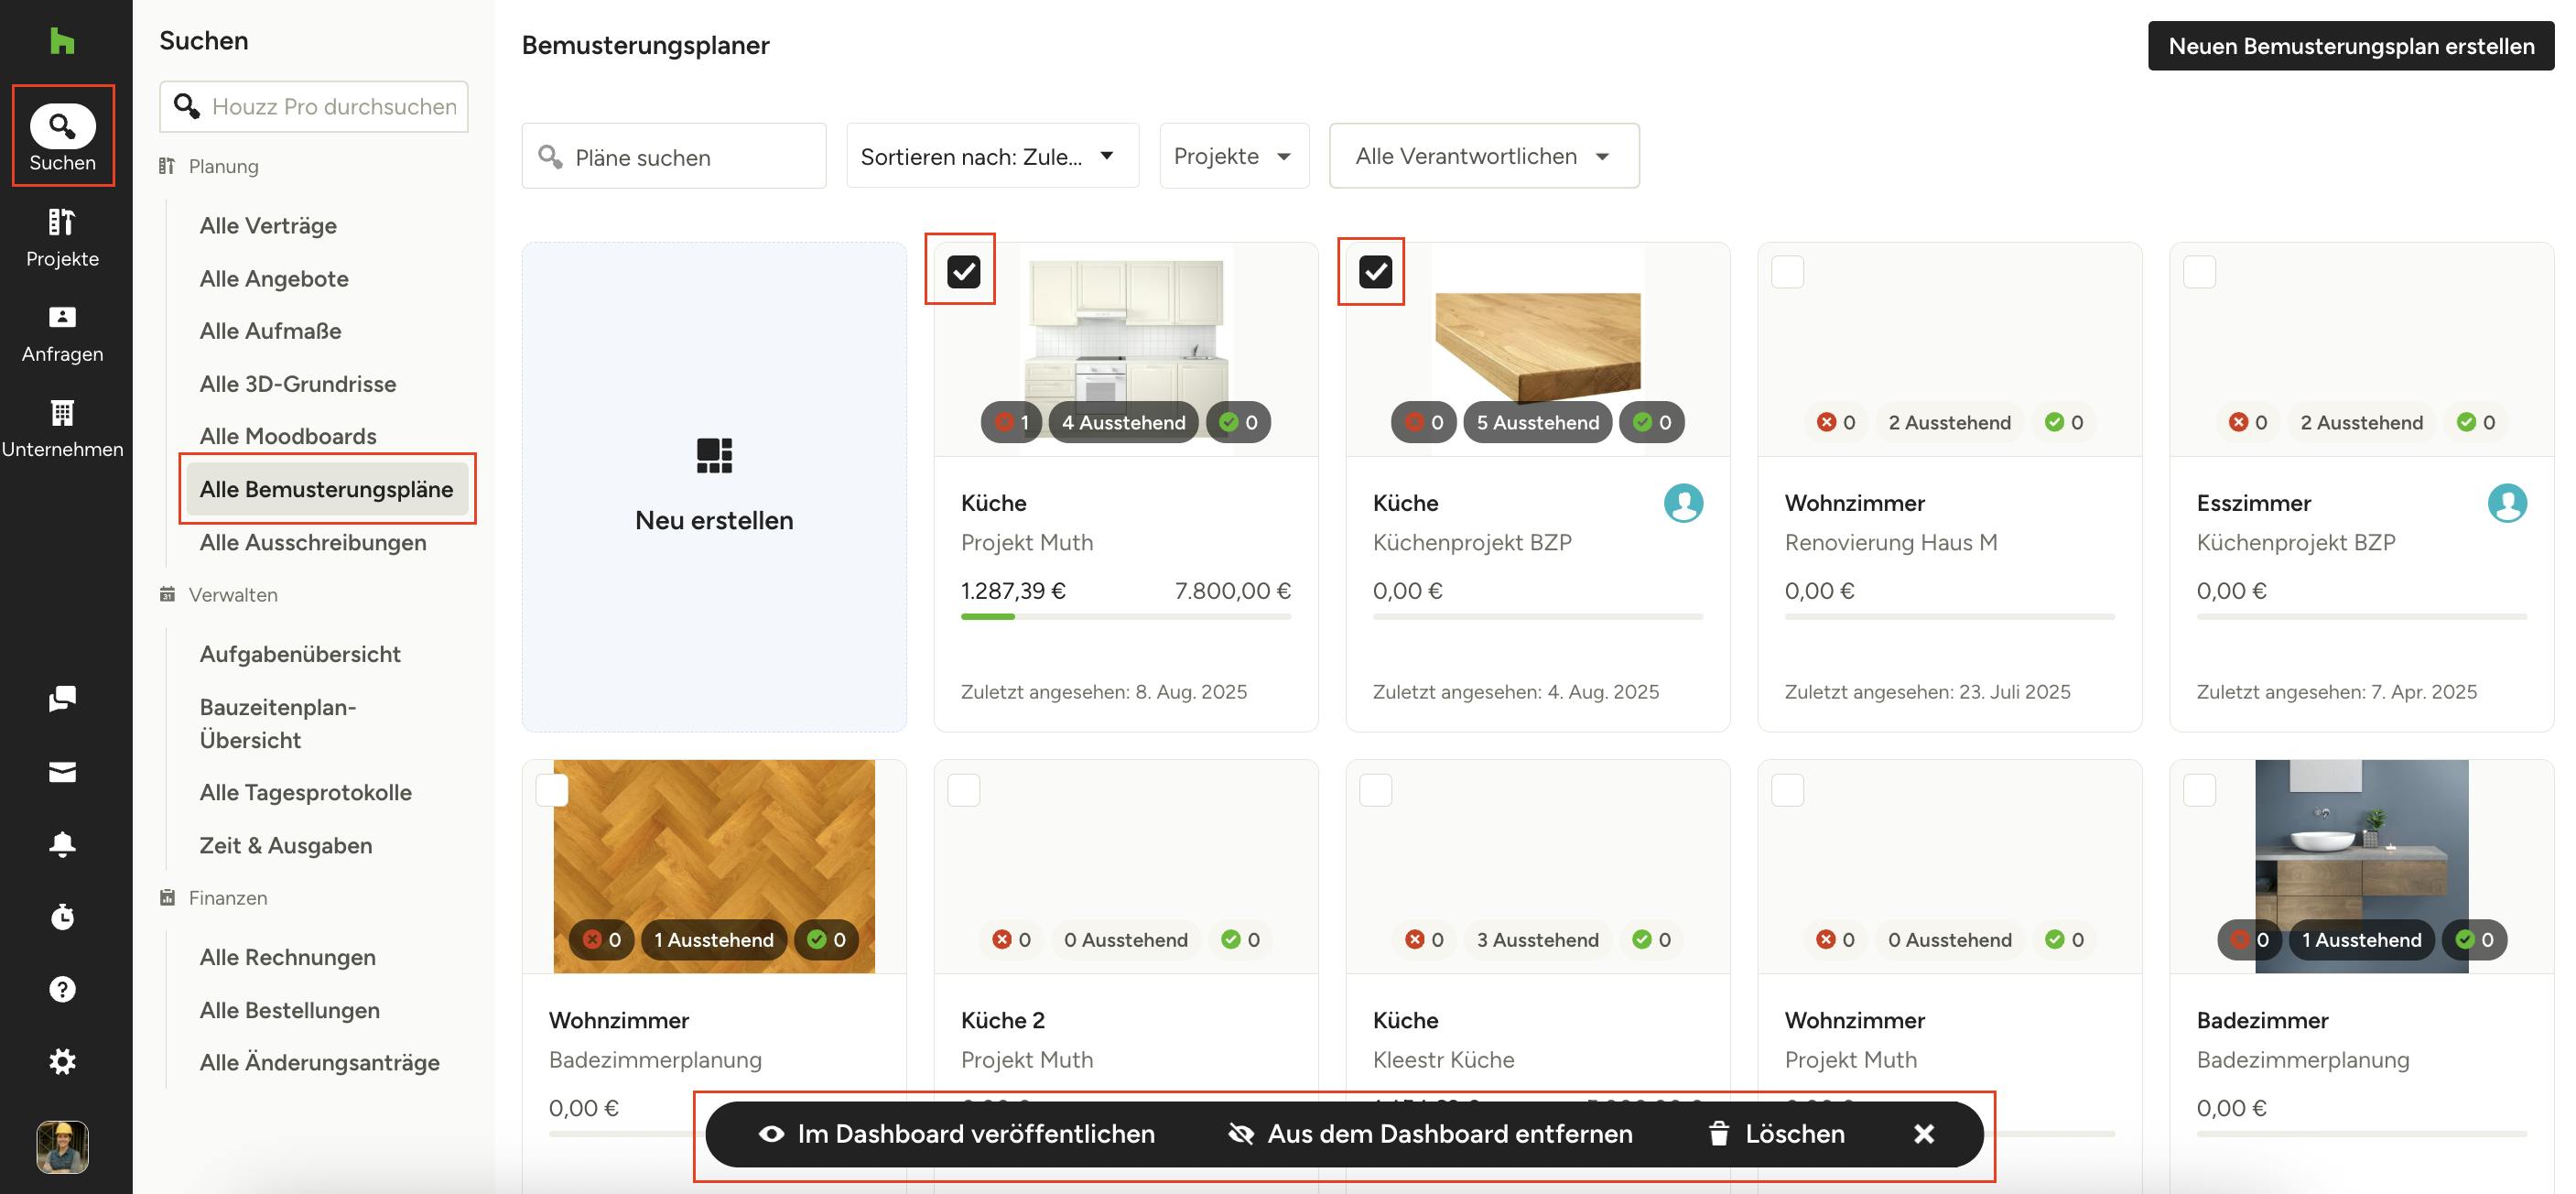Viewport: 2576px width, 1194px height.
Task: Go to Alle Moodboards
Action: pos(288,436)
